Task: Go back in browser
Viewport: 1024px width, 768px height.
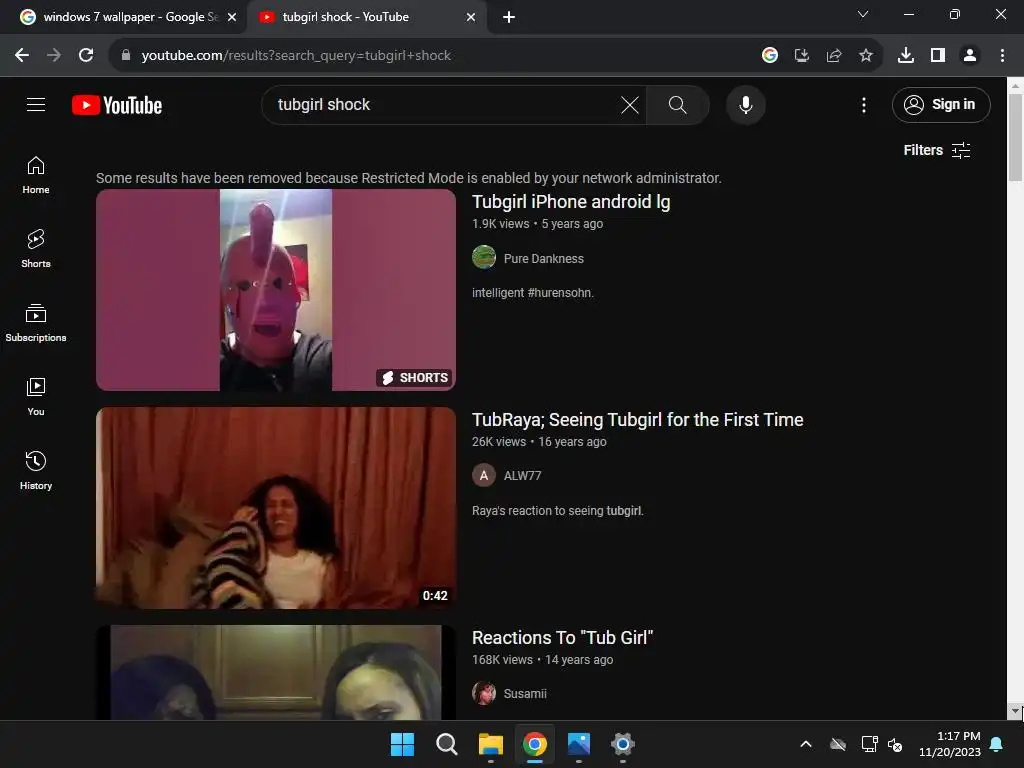Action: 22,56
